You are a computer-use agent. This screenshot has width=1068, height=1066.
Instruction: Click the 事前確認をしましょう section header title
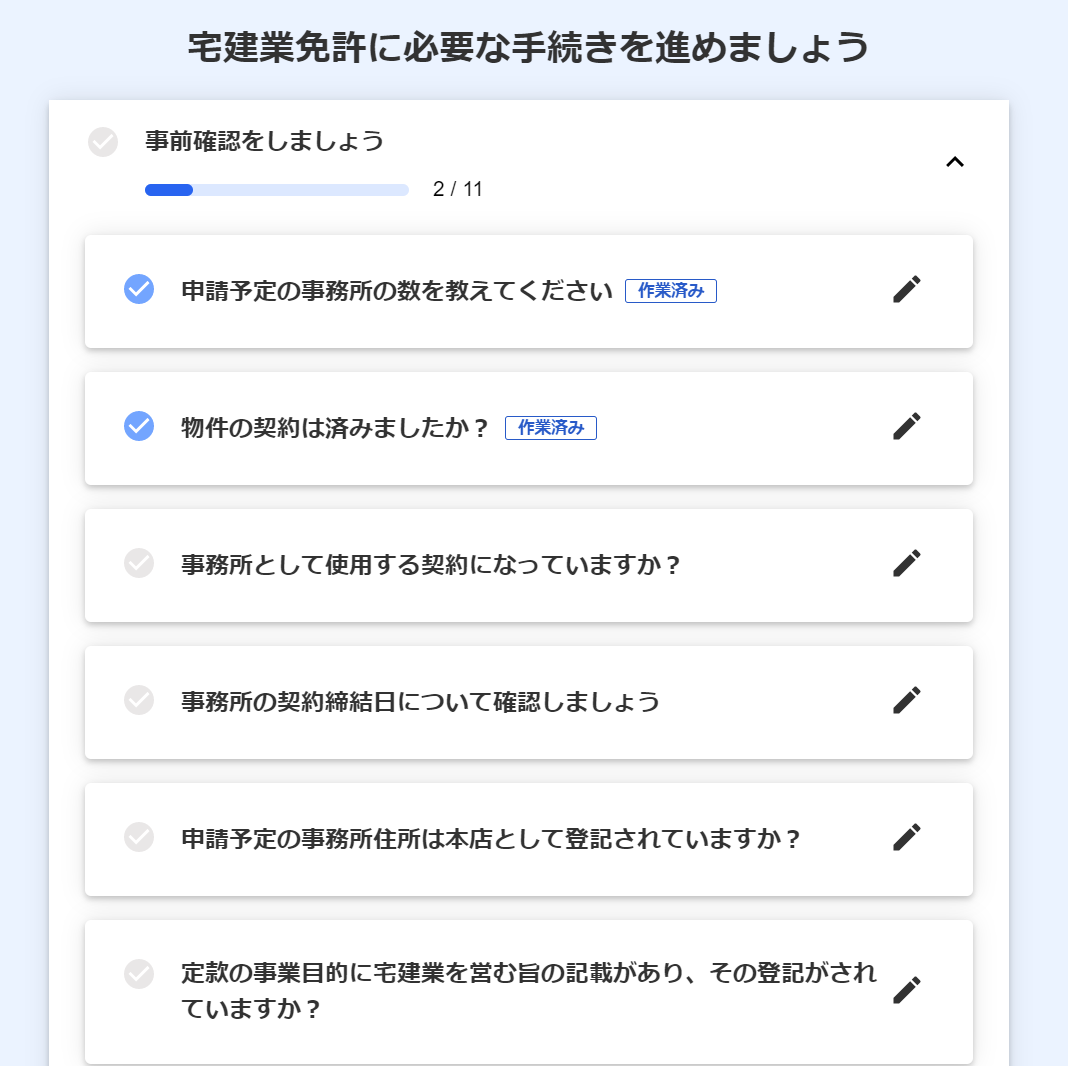[264, 141]
